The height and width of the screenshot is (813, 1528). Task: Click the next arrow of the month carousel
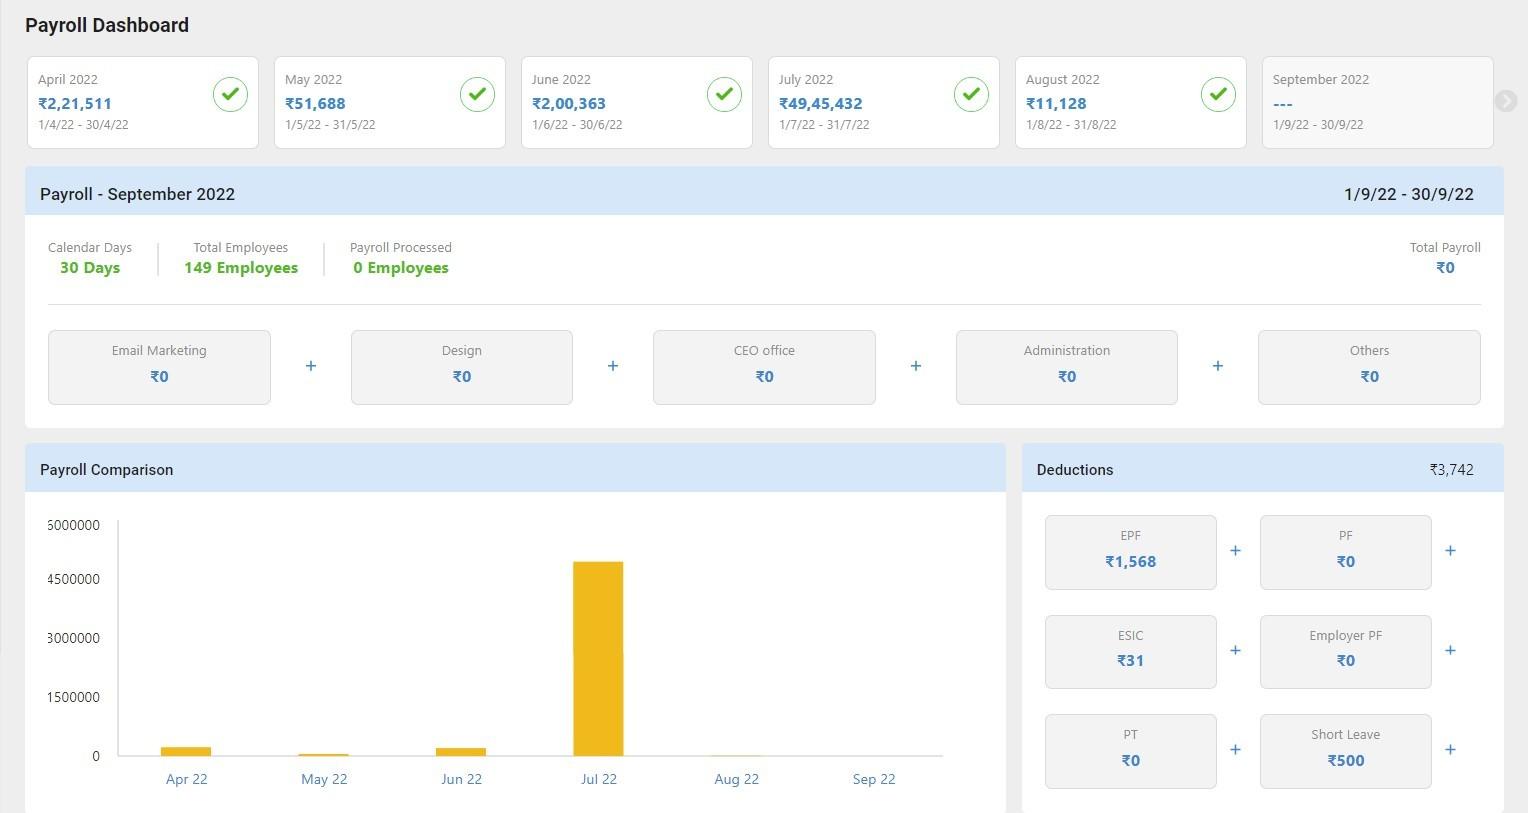coord(1506,101)
